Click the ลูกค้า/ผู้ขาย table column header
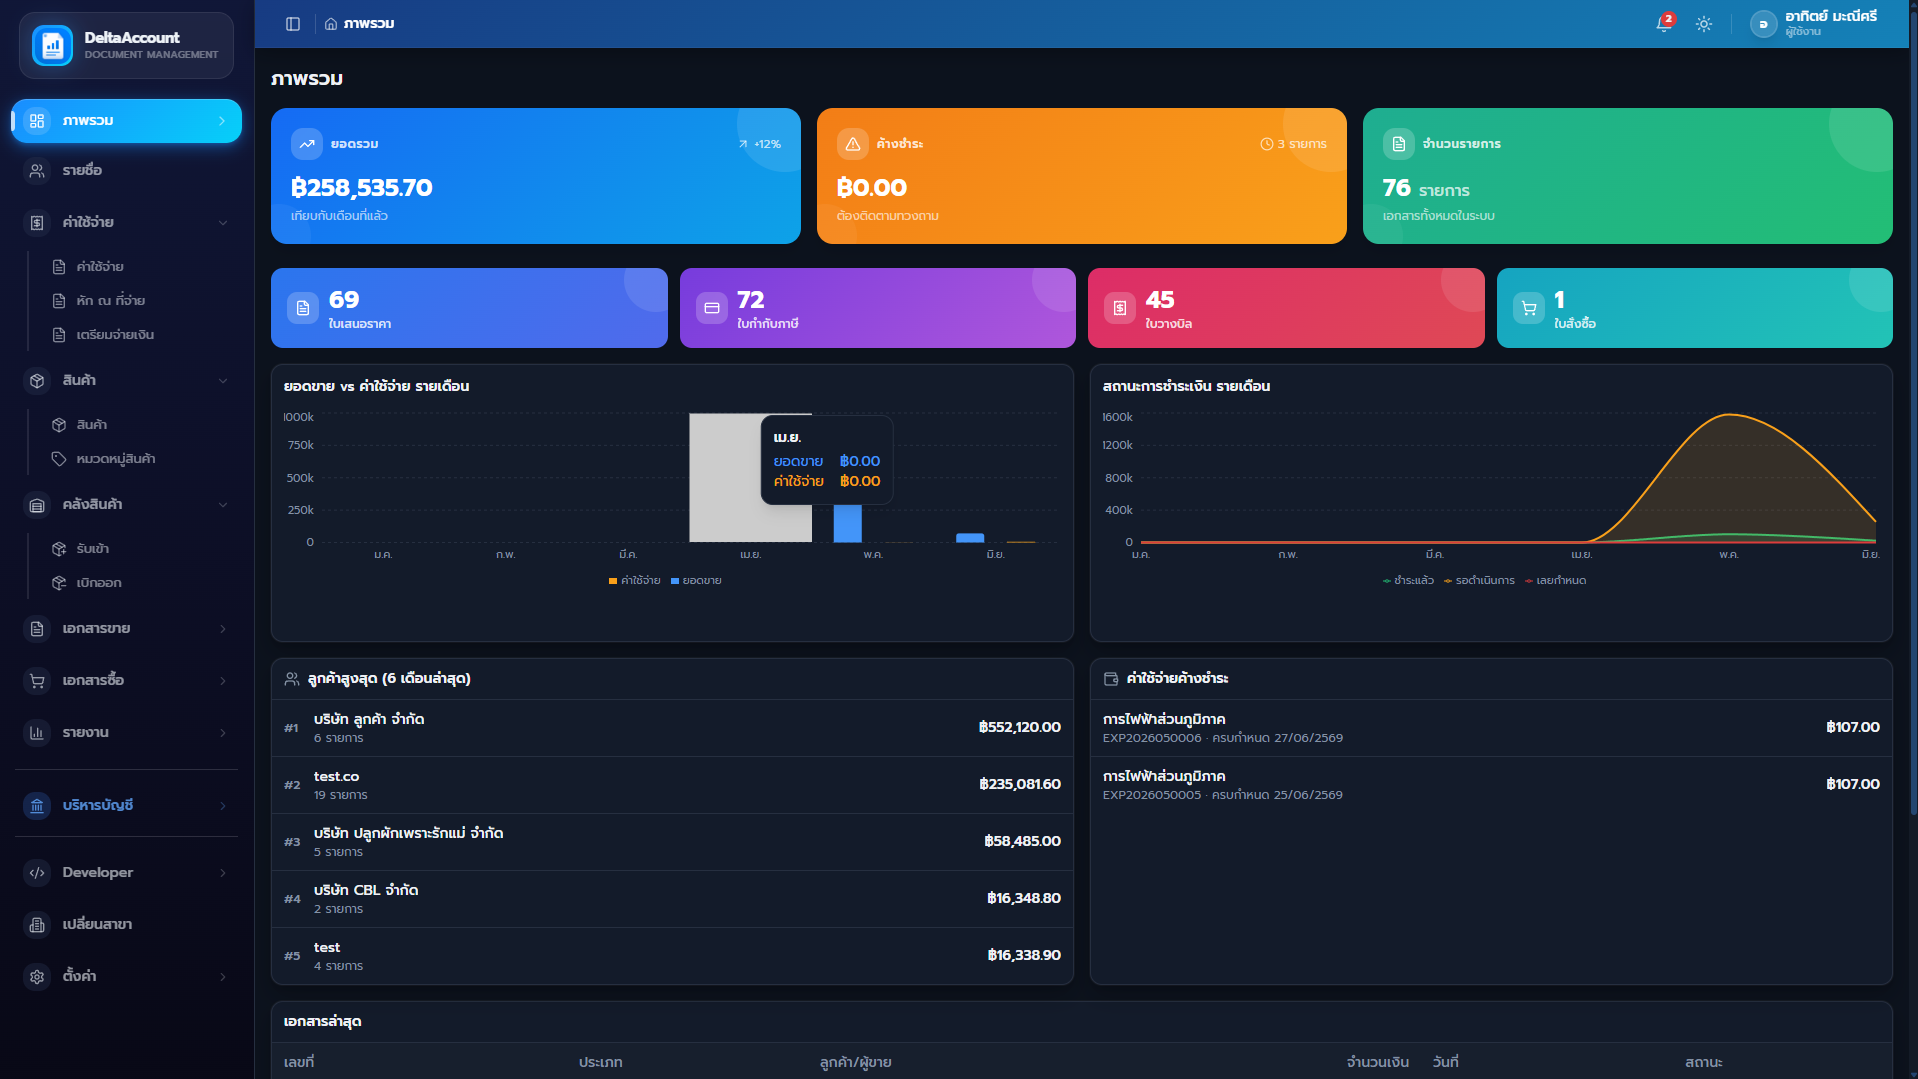The height and width of the screenshot is (1079, 1918). point(856,1062)
